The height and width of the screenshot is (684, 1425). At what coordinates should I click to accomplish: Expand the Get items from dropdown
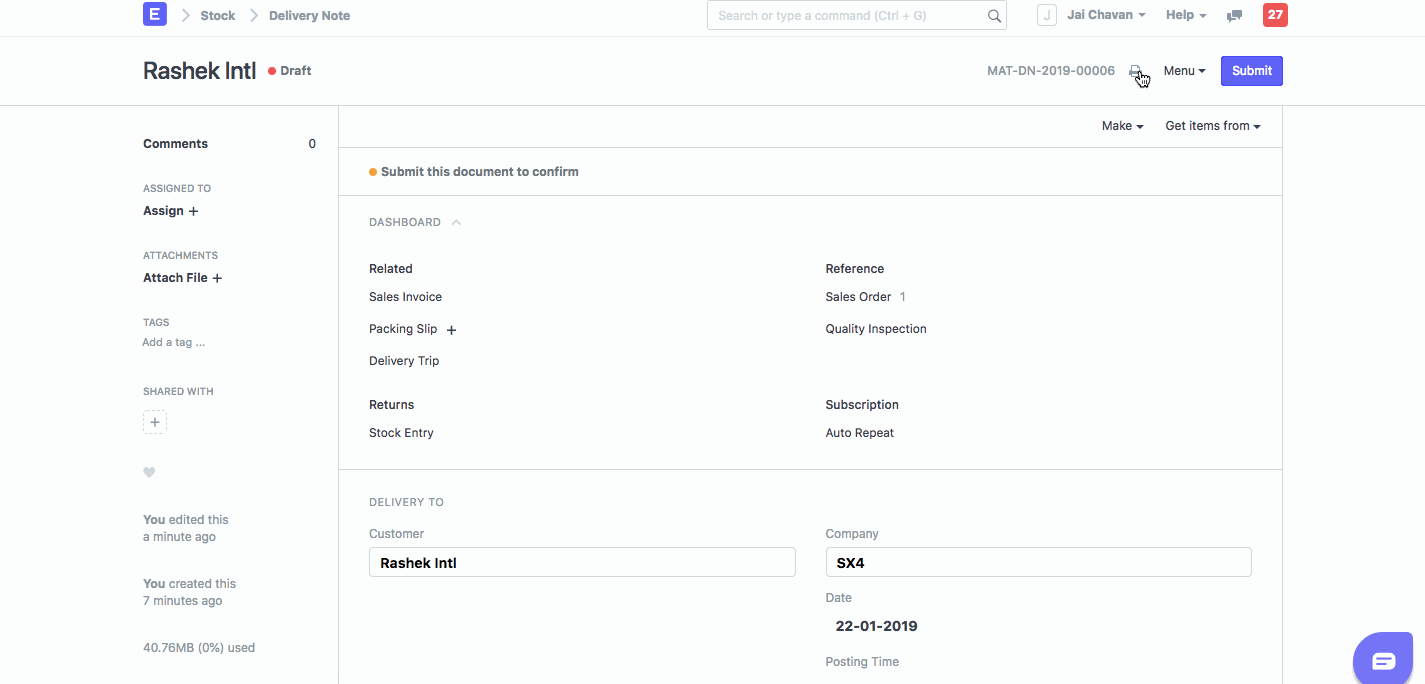[1212, 125]
